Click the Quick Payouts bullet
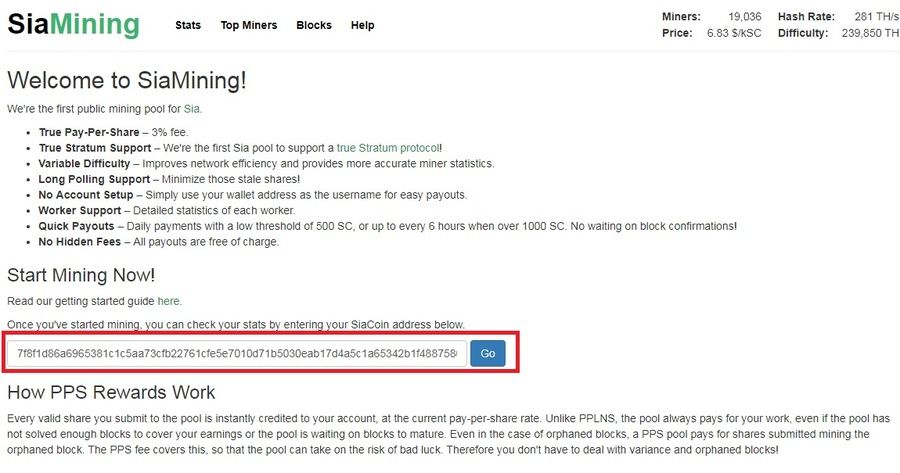 [387, 226]
